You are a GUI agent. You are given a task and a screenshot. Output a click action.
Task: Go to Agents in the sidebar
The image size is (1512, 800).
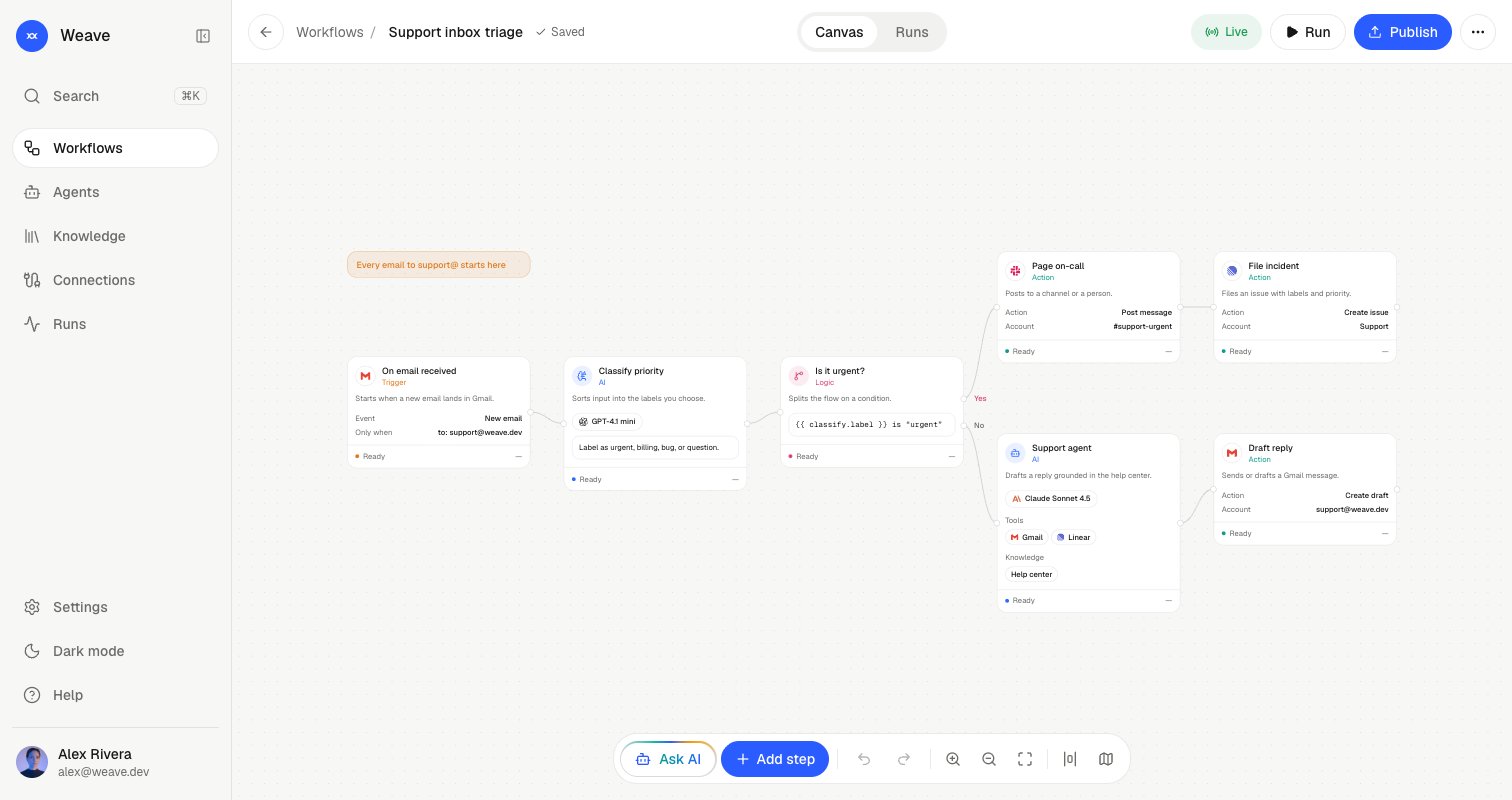[x=116, y=192]
